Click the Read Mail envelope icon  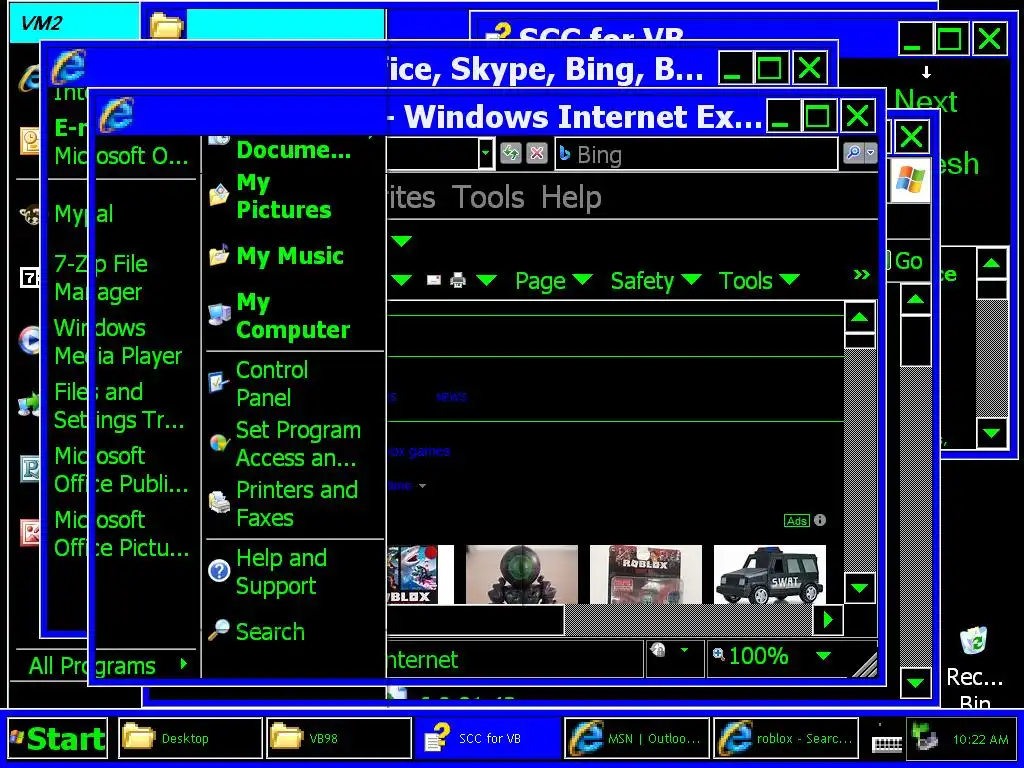434,280
